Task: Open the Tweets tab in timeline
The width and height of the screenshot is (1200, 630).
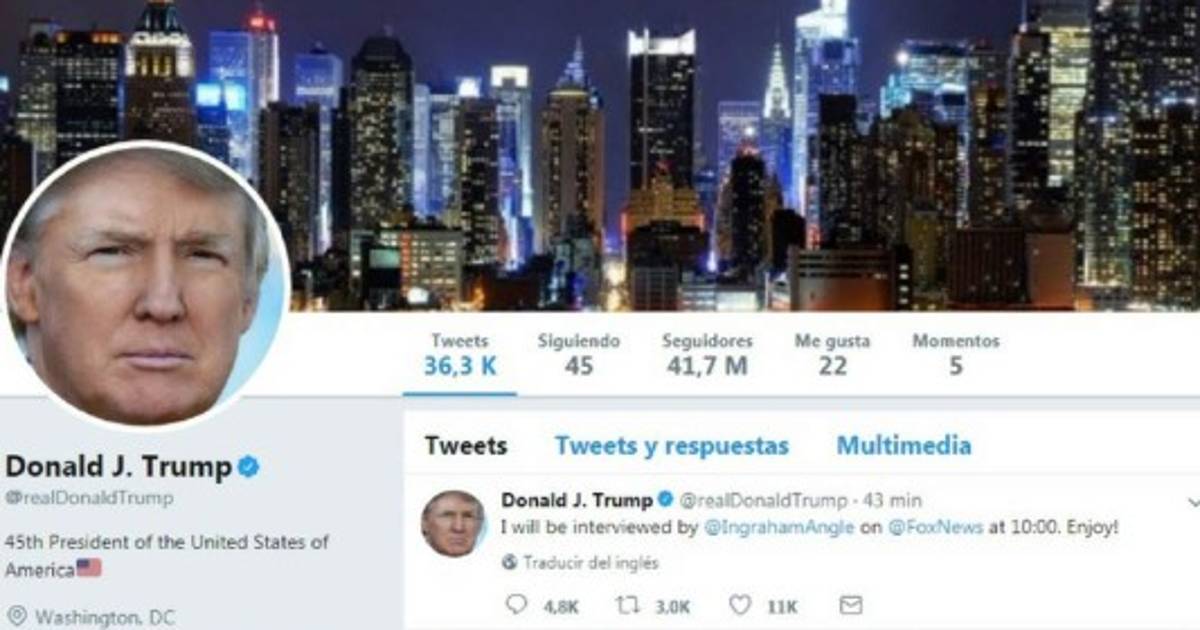Action: tap(465, 446)
